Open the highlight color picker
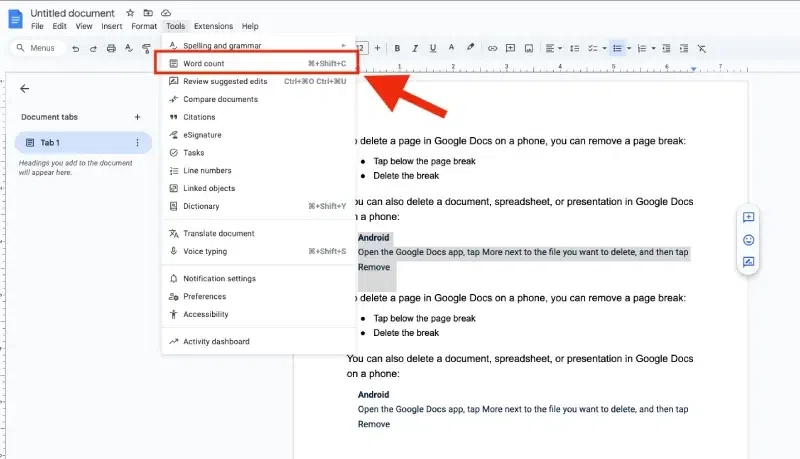Viewport: 800px width, 459px height. (470, 48)
